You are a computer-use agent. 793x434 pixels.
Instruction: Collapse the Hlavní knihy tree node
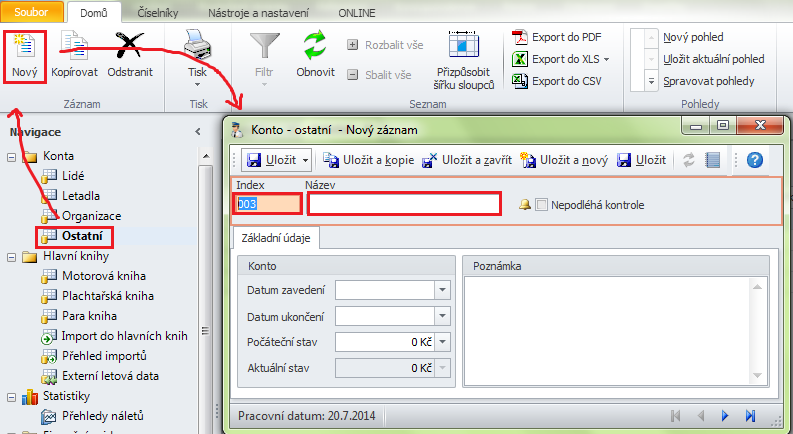(x=11, y=257)
